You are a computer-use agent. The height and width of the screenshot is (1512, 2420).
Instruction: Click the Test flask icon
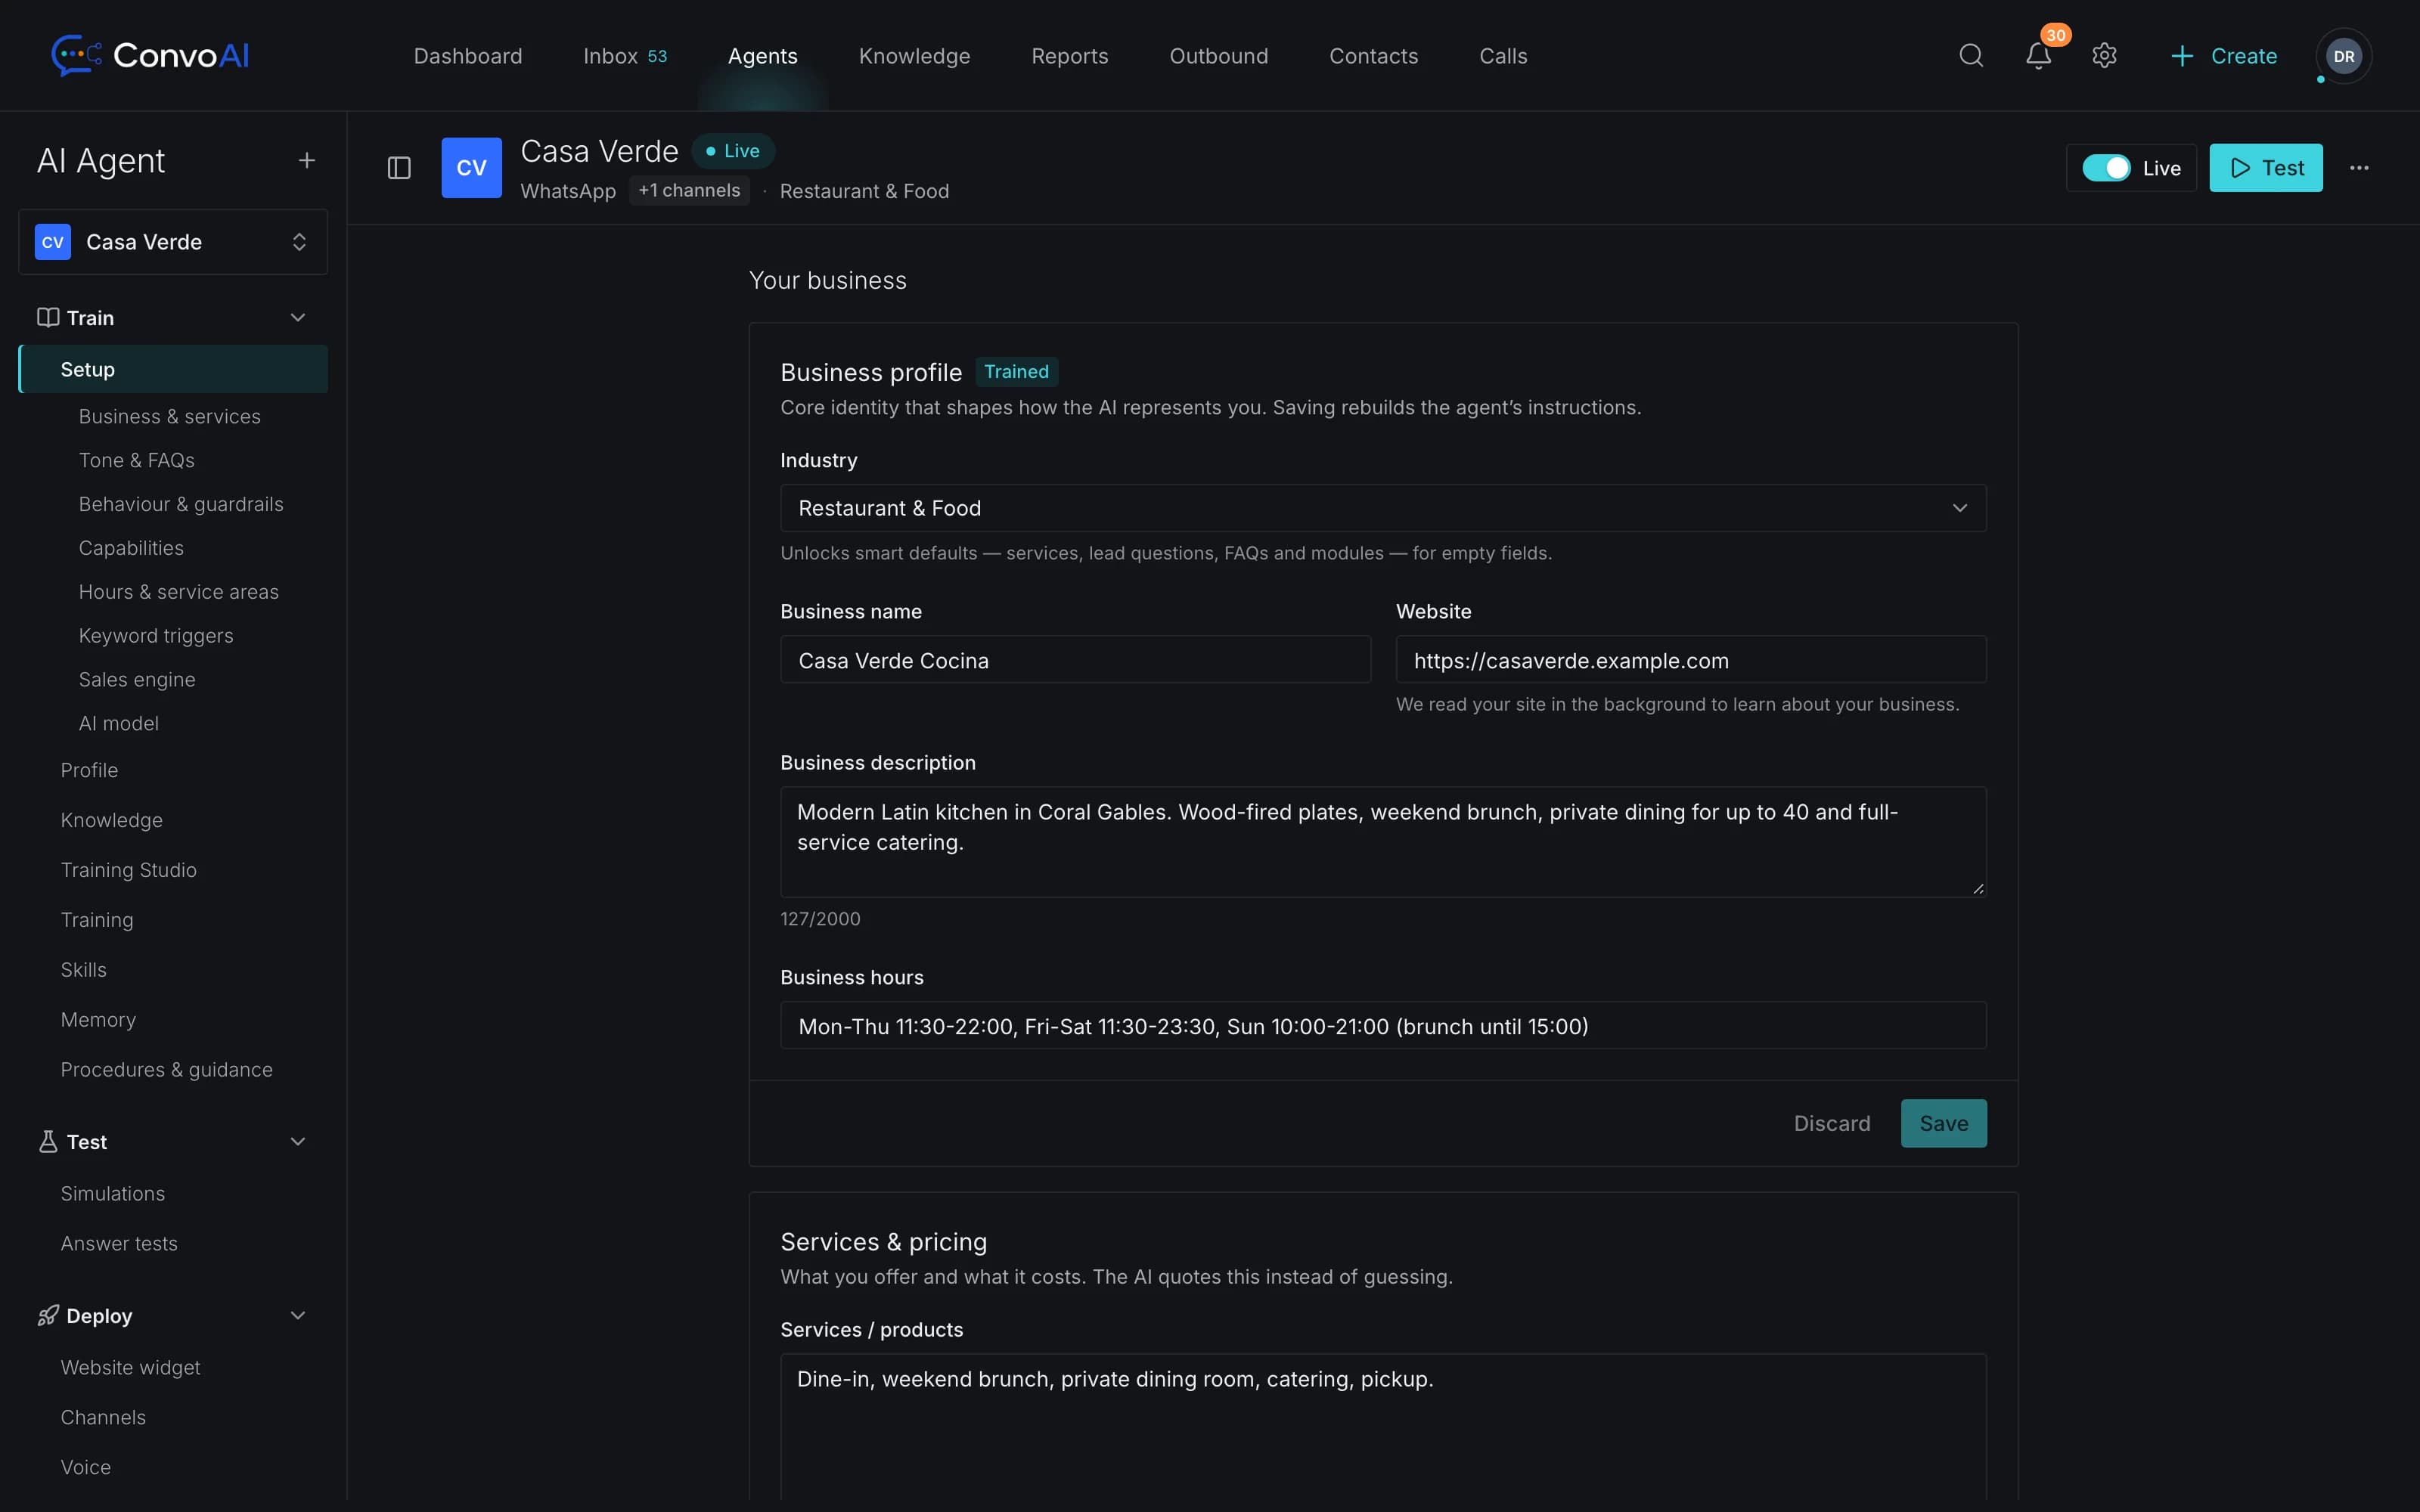(48, 1141)
